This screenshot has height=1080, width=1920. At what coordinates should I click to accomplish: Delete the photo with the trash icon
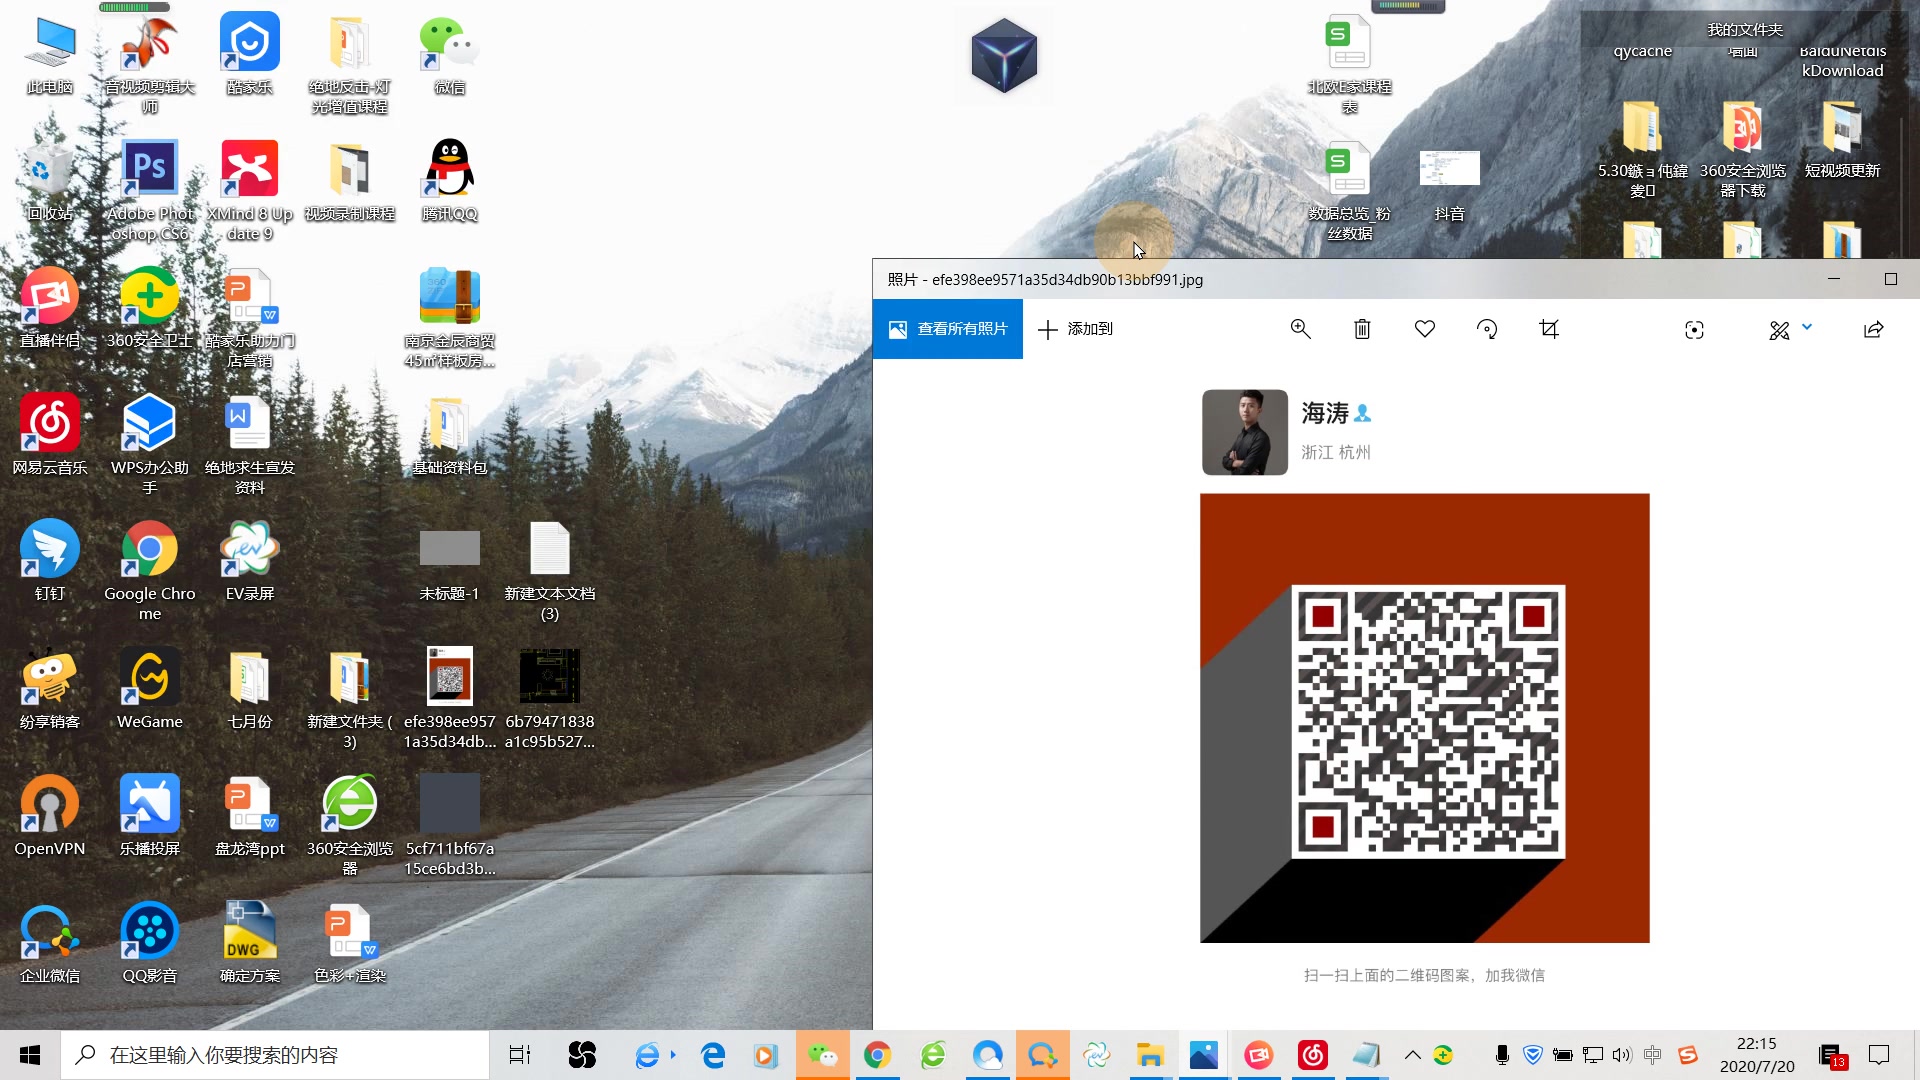click(x=1362, y=329)
